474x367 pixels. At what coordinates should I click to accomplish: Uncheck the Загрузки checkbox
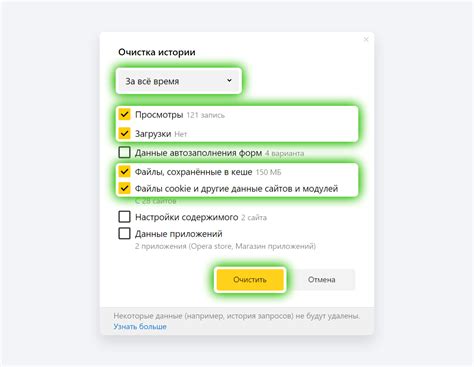coord(124,133)
